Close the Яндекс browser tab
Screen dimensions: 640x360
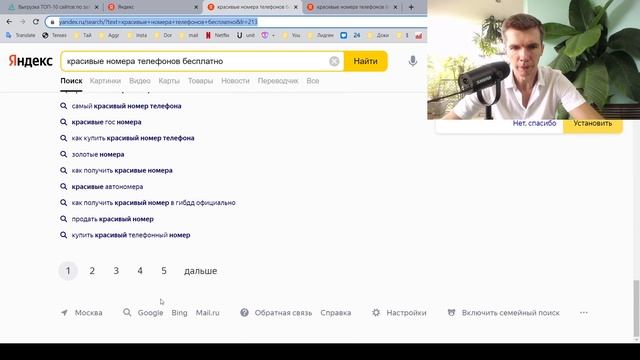pos(196,7)
